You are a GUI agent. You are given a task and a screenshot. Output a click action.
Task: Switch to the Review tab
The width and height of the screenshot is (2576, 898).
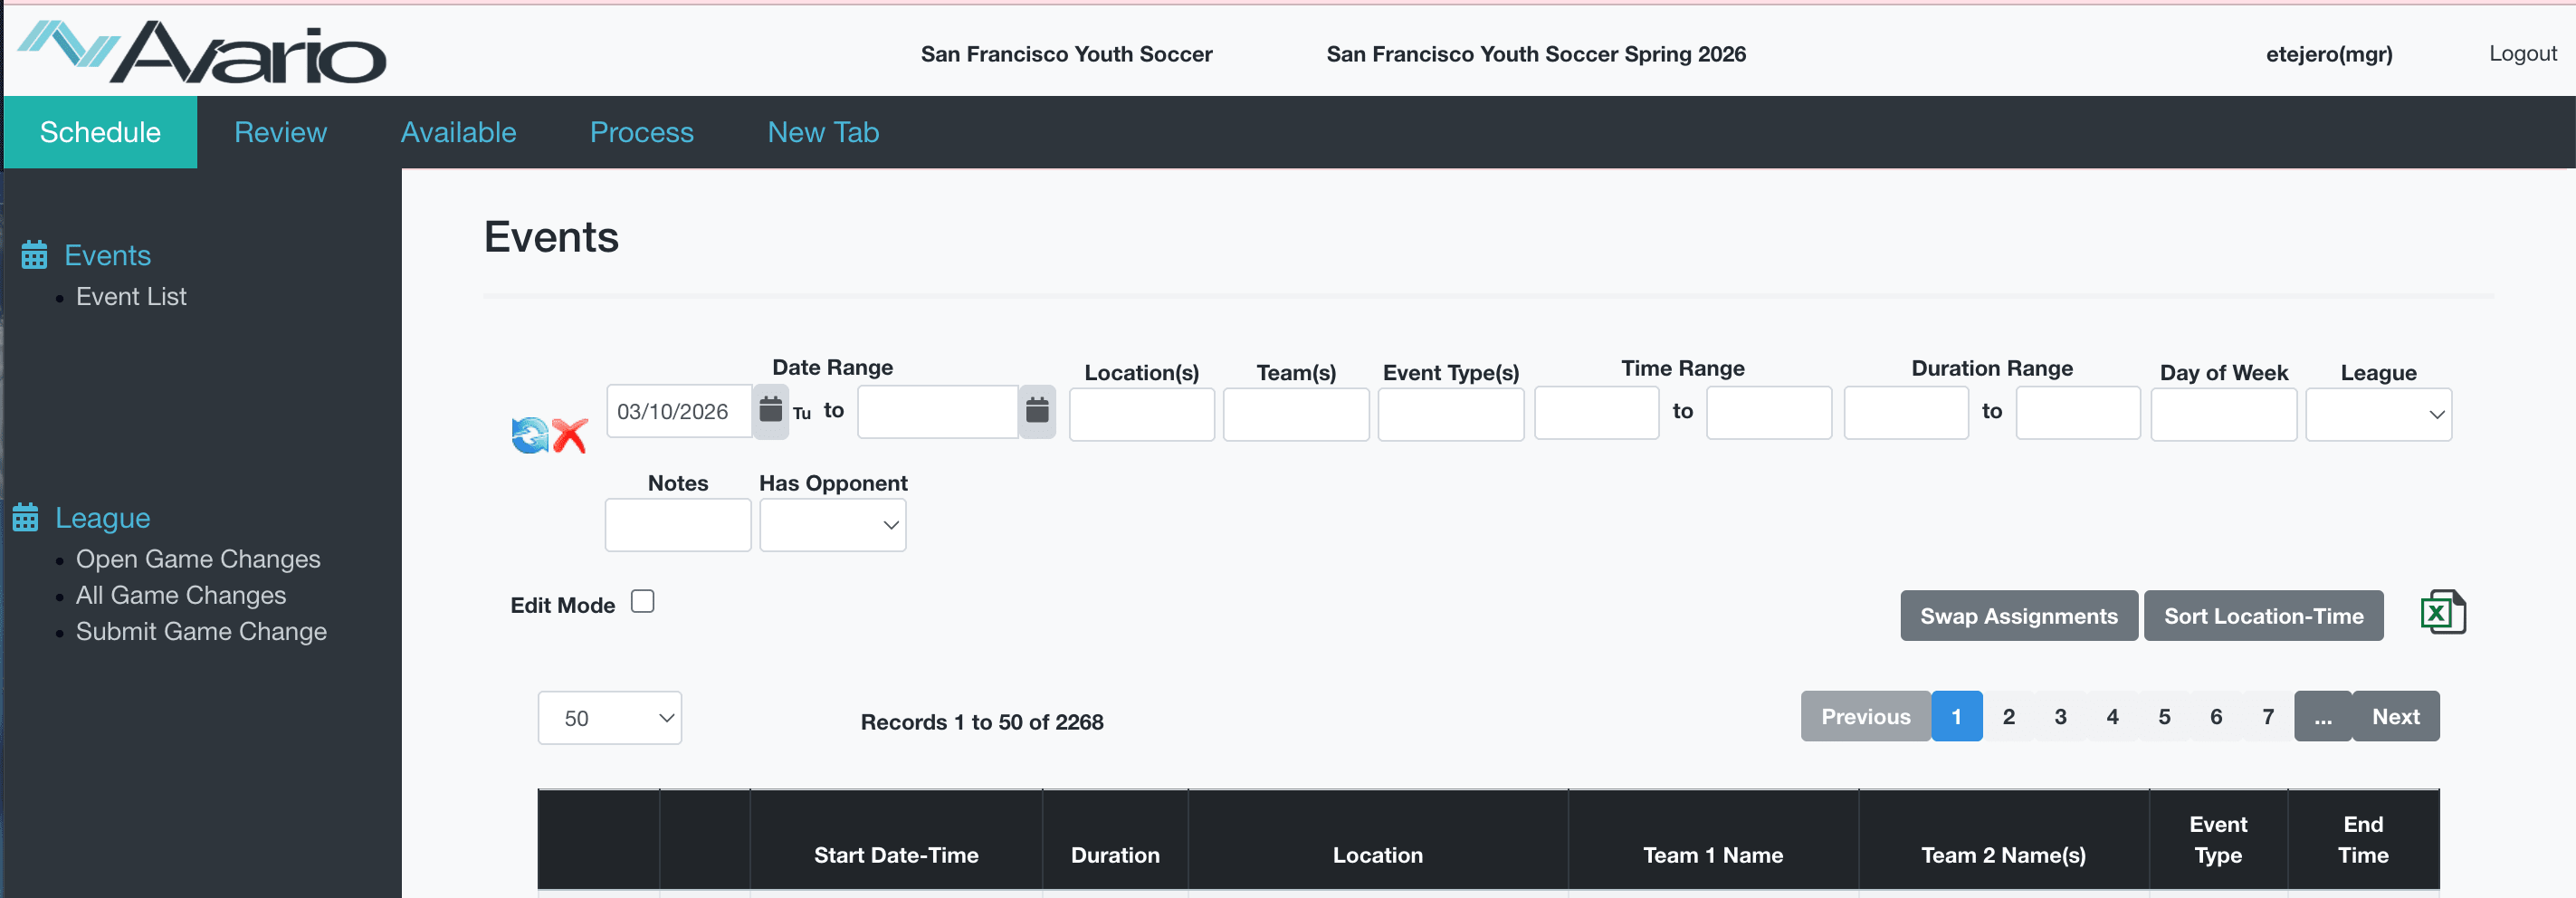[280, 132]
